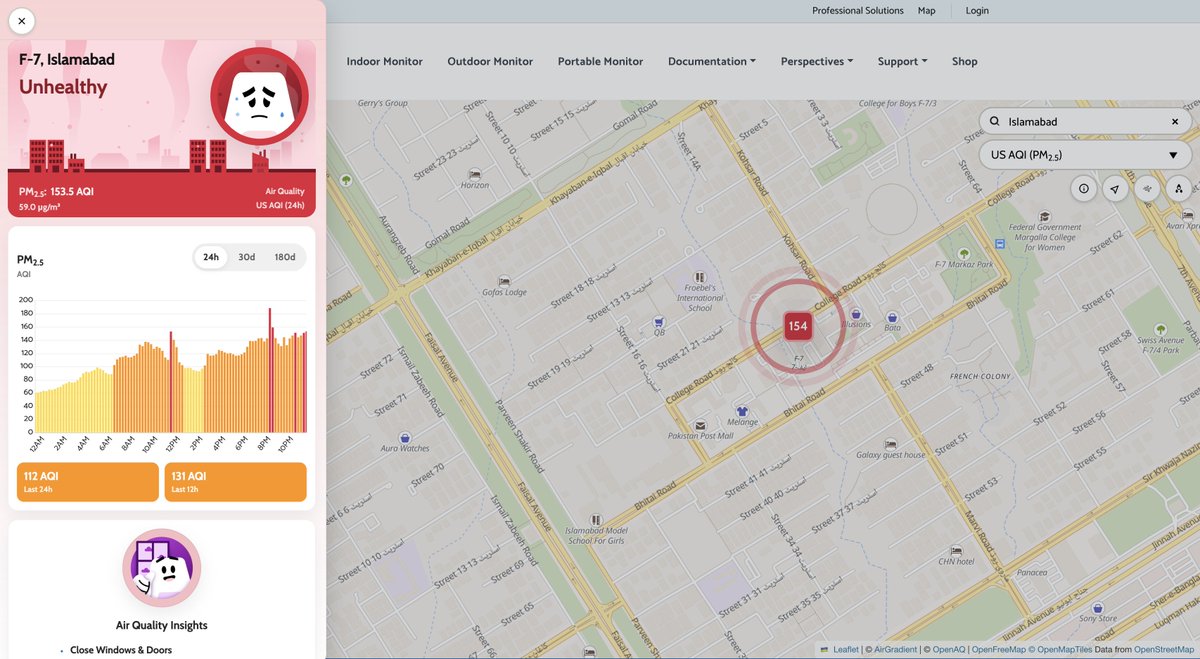Click the CHN hotel bed icon
1200x659 pixels.
[x=956, y=551]
